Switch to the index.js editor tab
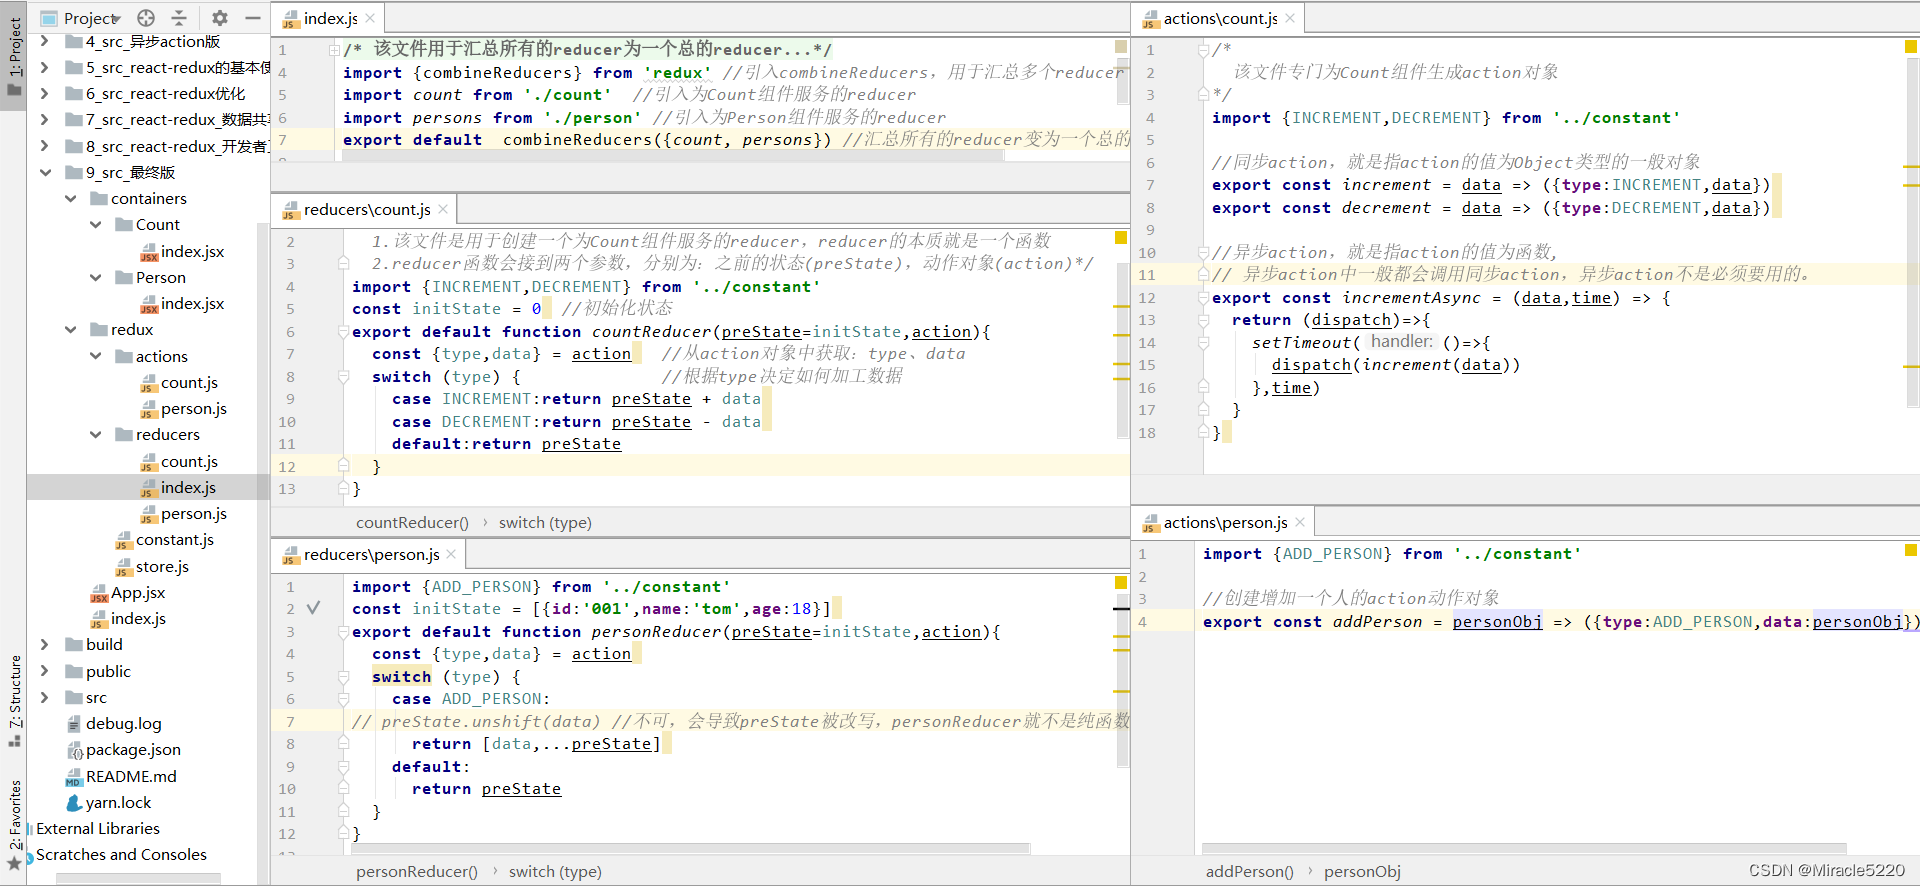The width and height of the screenshot is (1920, 886). (x=330, y=18)
